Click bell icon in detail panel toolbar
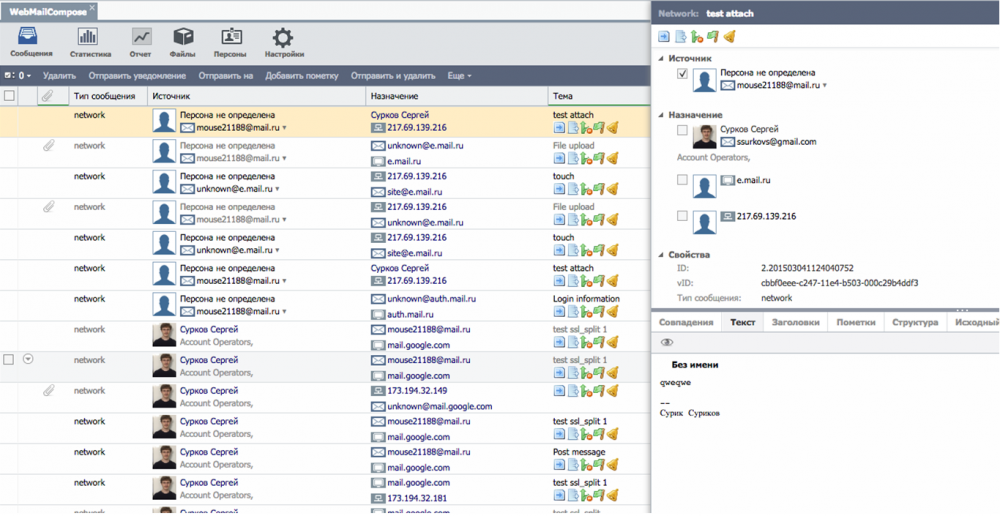 (x=730, y=36)
